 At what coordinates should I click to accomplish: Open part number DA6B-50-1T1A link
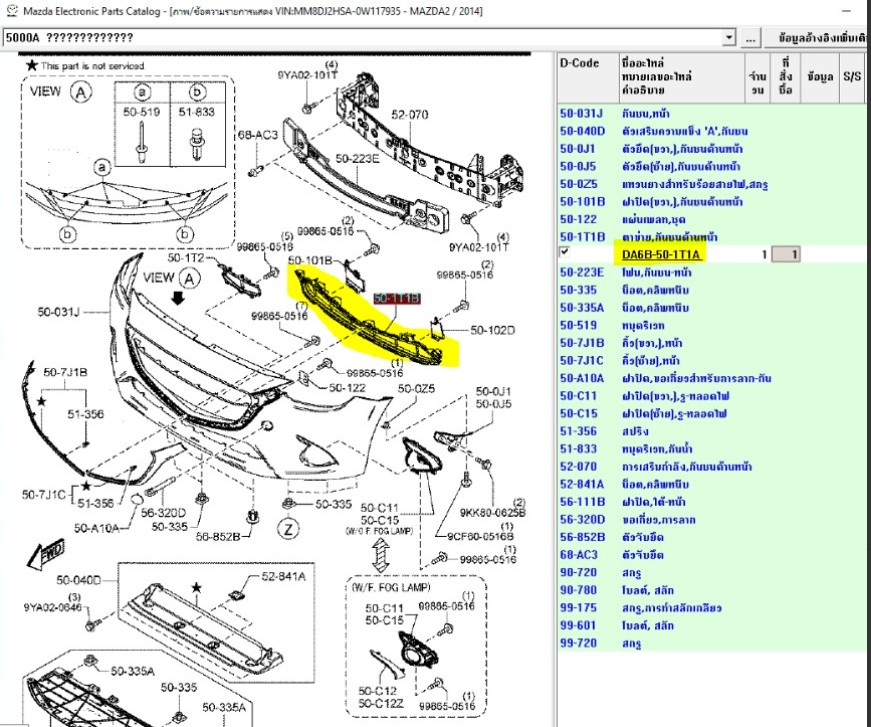pyautogui.click(x=663, y=255)
